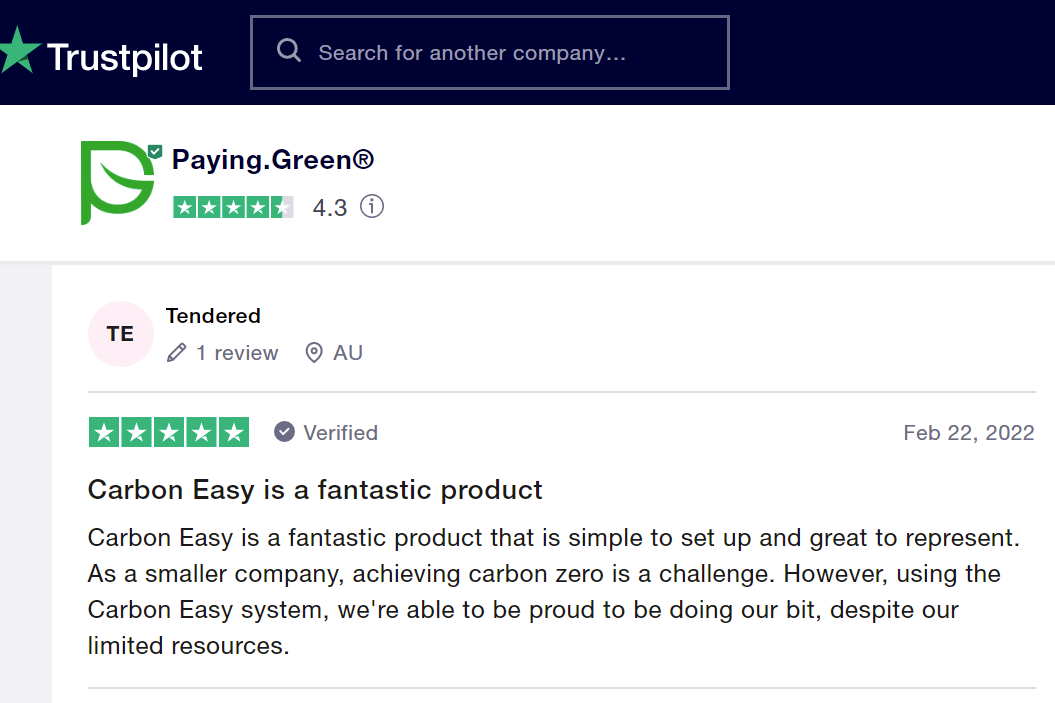
Task: Click the Paying.Green leaf logo
Action: pos(117,183)
